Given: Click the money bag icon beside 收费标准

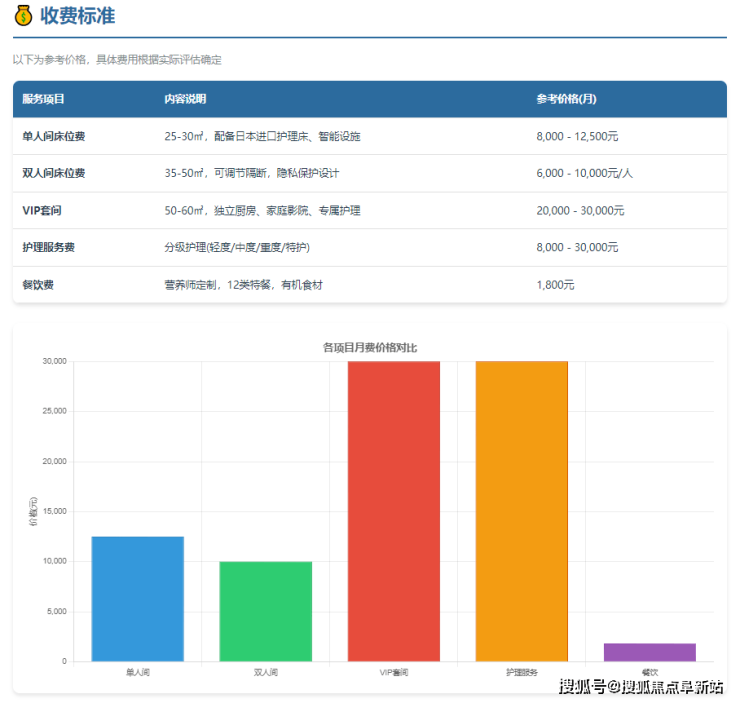Looking at the screenshot, I should (x=23, y=16).
